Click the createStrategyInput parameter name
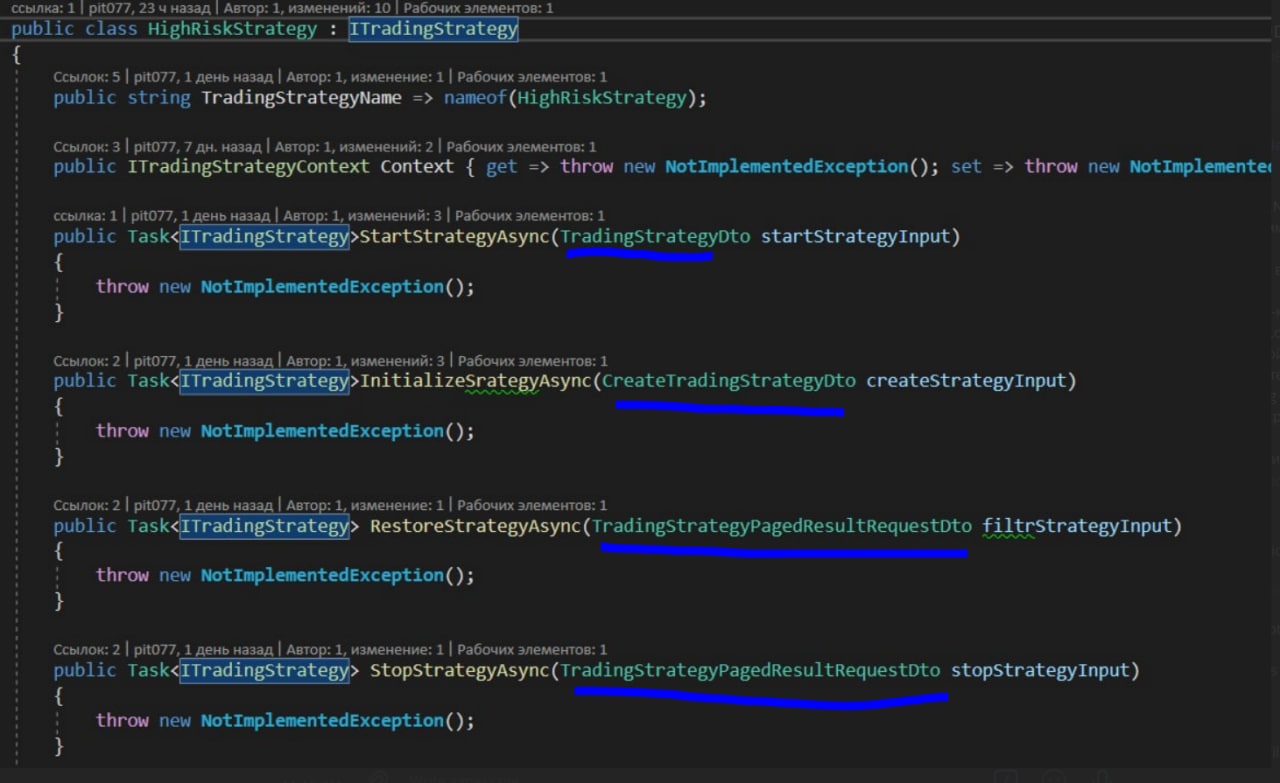The image size is (1280, 783). tap(966, 381)
